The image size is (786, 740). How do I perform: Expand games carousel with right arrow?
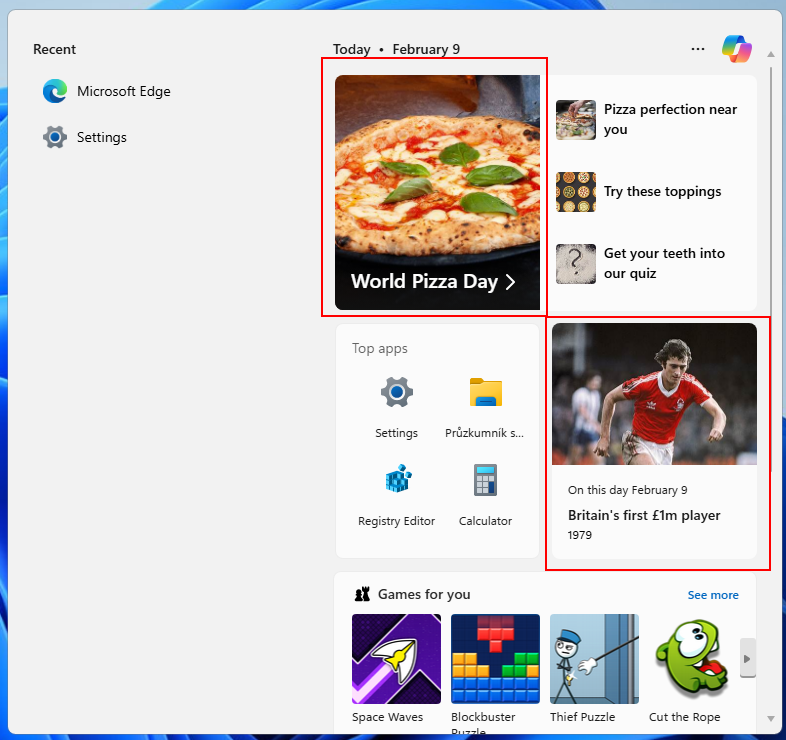coord(747,659)
